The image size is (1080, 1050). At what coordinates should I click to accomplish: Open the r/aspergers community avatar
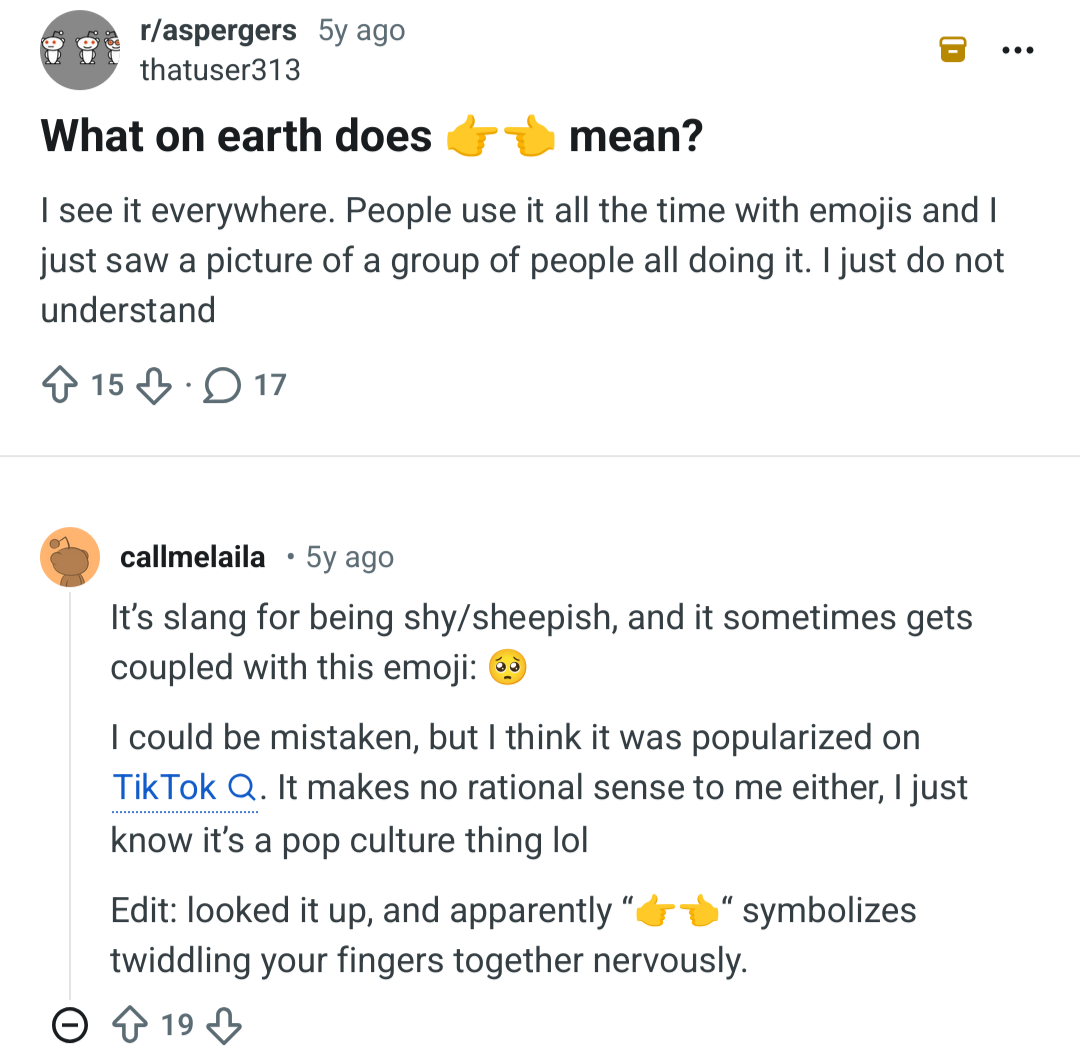(80, 49)
